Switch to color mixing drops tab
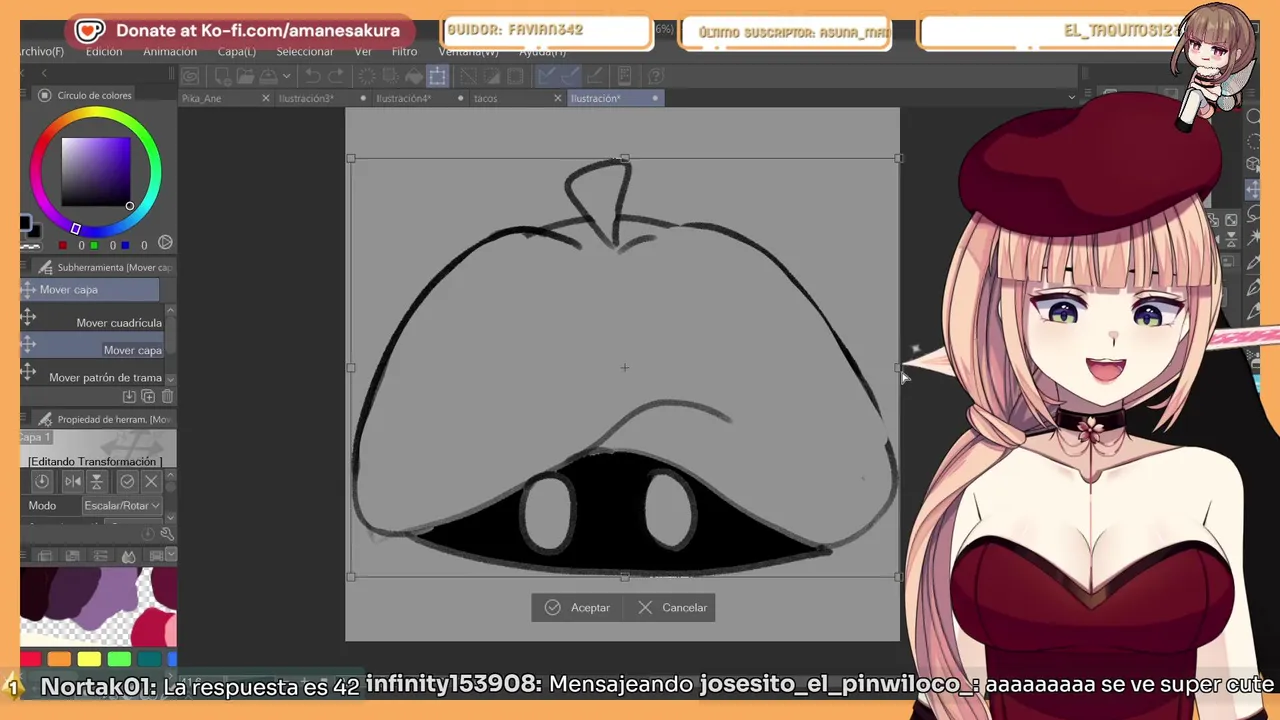 coord(128,556)
